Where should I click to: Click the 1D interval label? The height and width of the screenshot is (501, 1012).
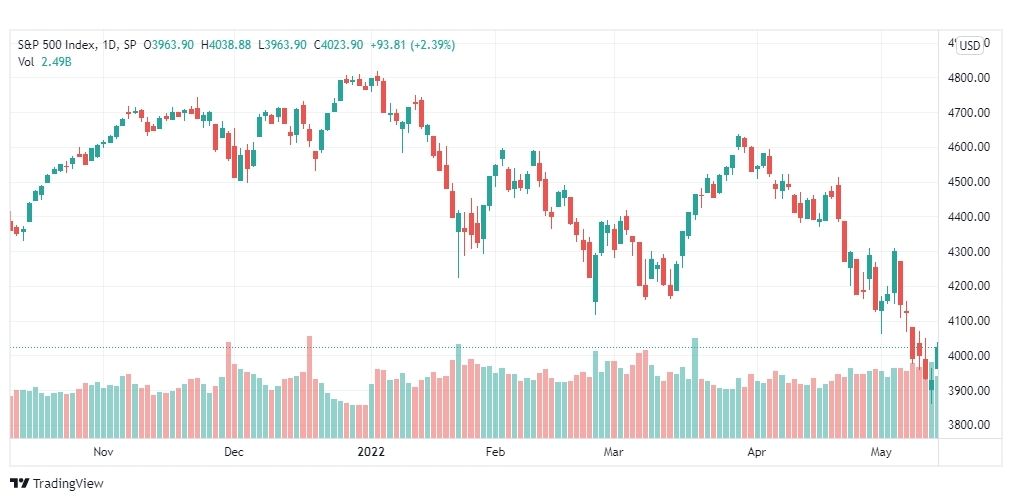click(x=110, y=45)
